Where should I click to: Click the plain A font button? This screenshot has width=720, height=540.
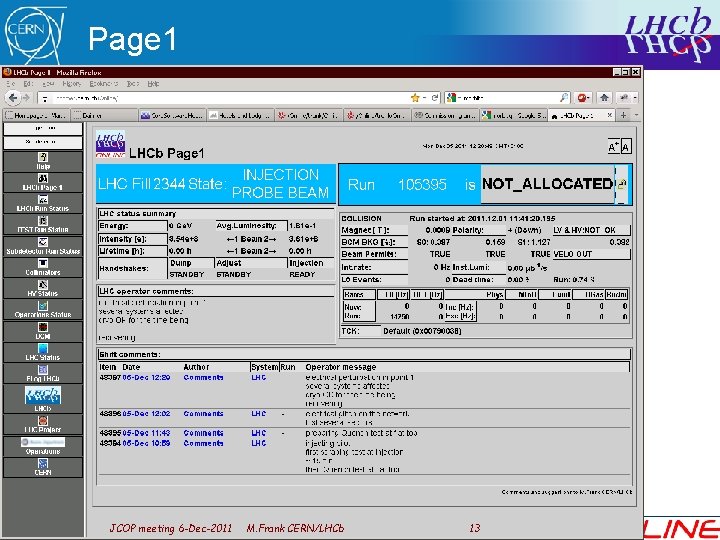(x=626, y=147)
